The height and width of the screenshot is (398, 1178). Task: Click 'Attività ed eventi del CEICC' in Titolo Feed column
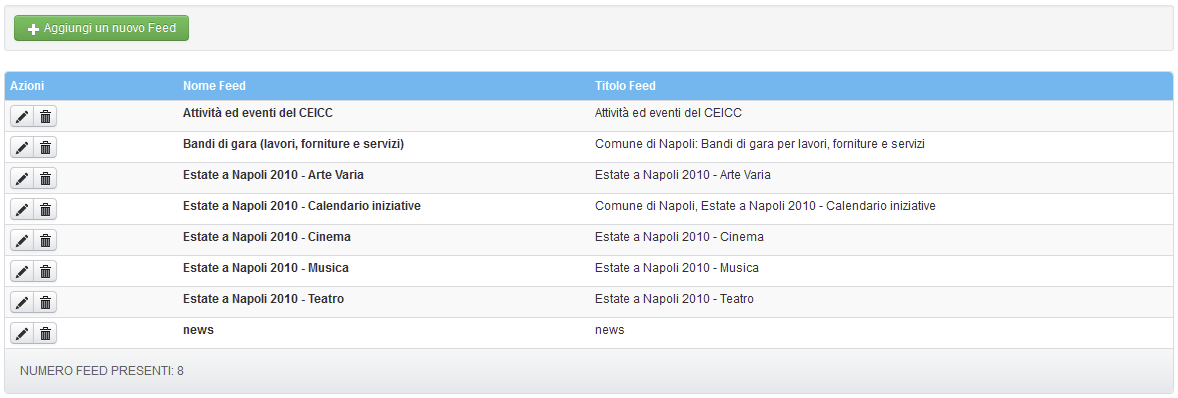(x=668, y=113)
